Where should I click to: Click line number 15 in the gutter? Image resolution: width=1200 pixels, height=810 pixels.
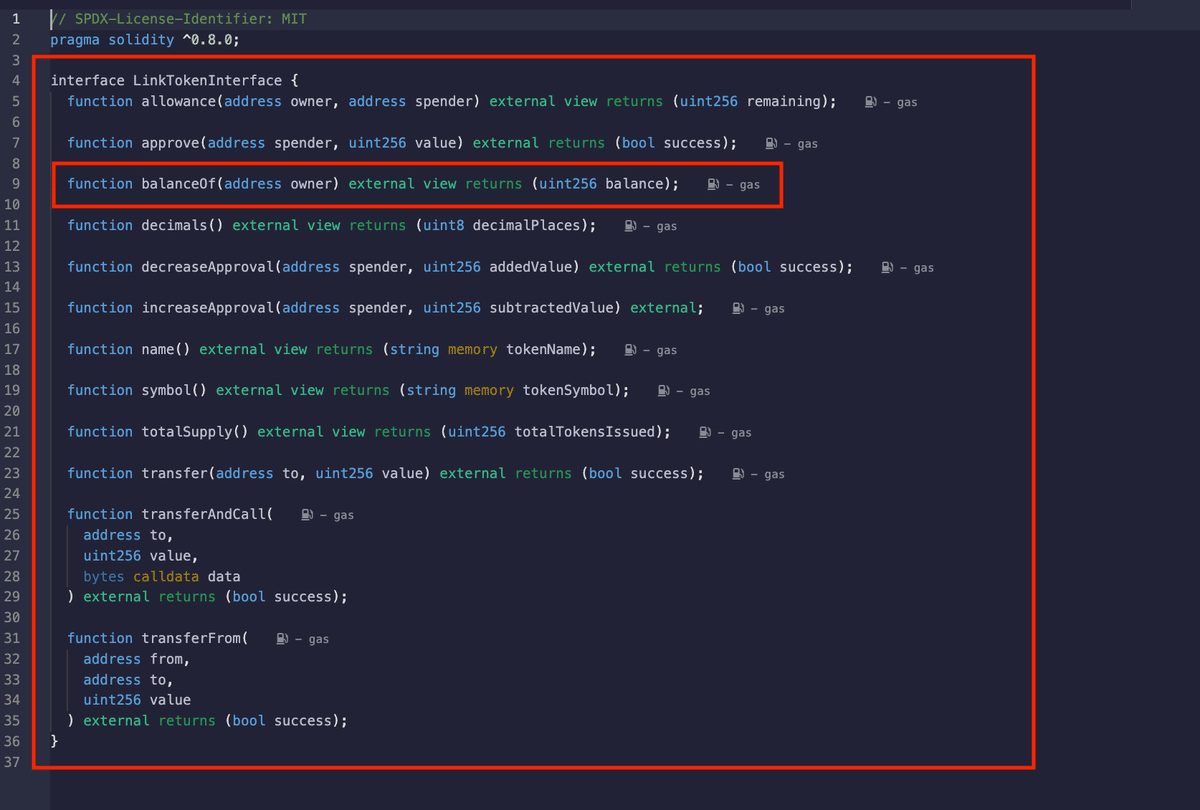[x=12, y=308]
